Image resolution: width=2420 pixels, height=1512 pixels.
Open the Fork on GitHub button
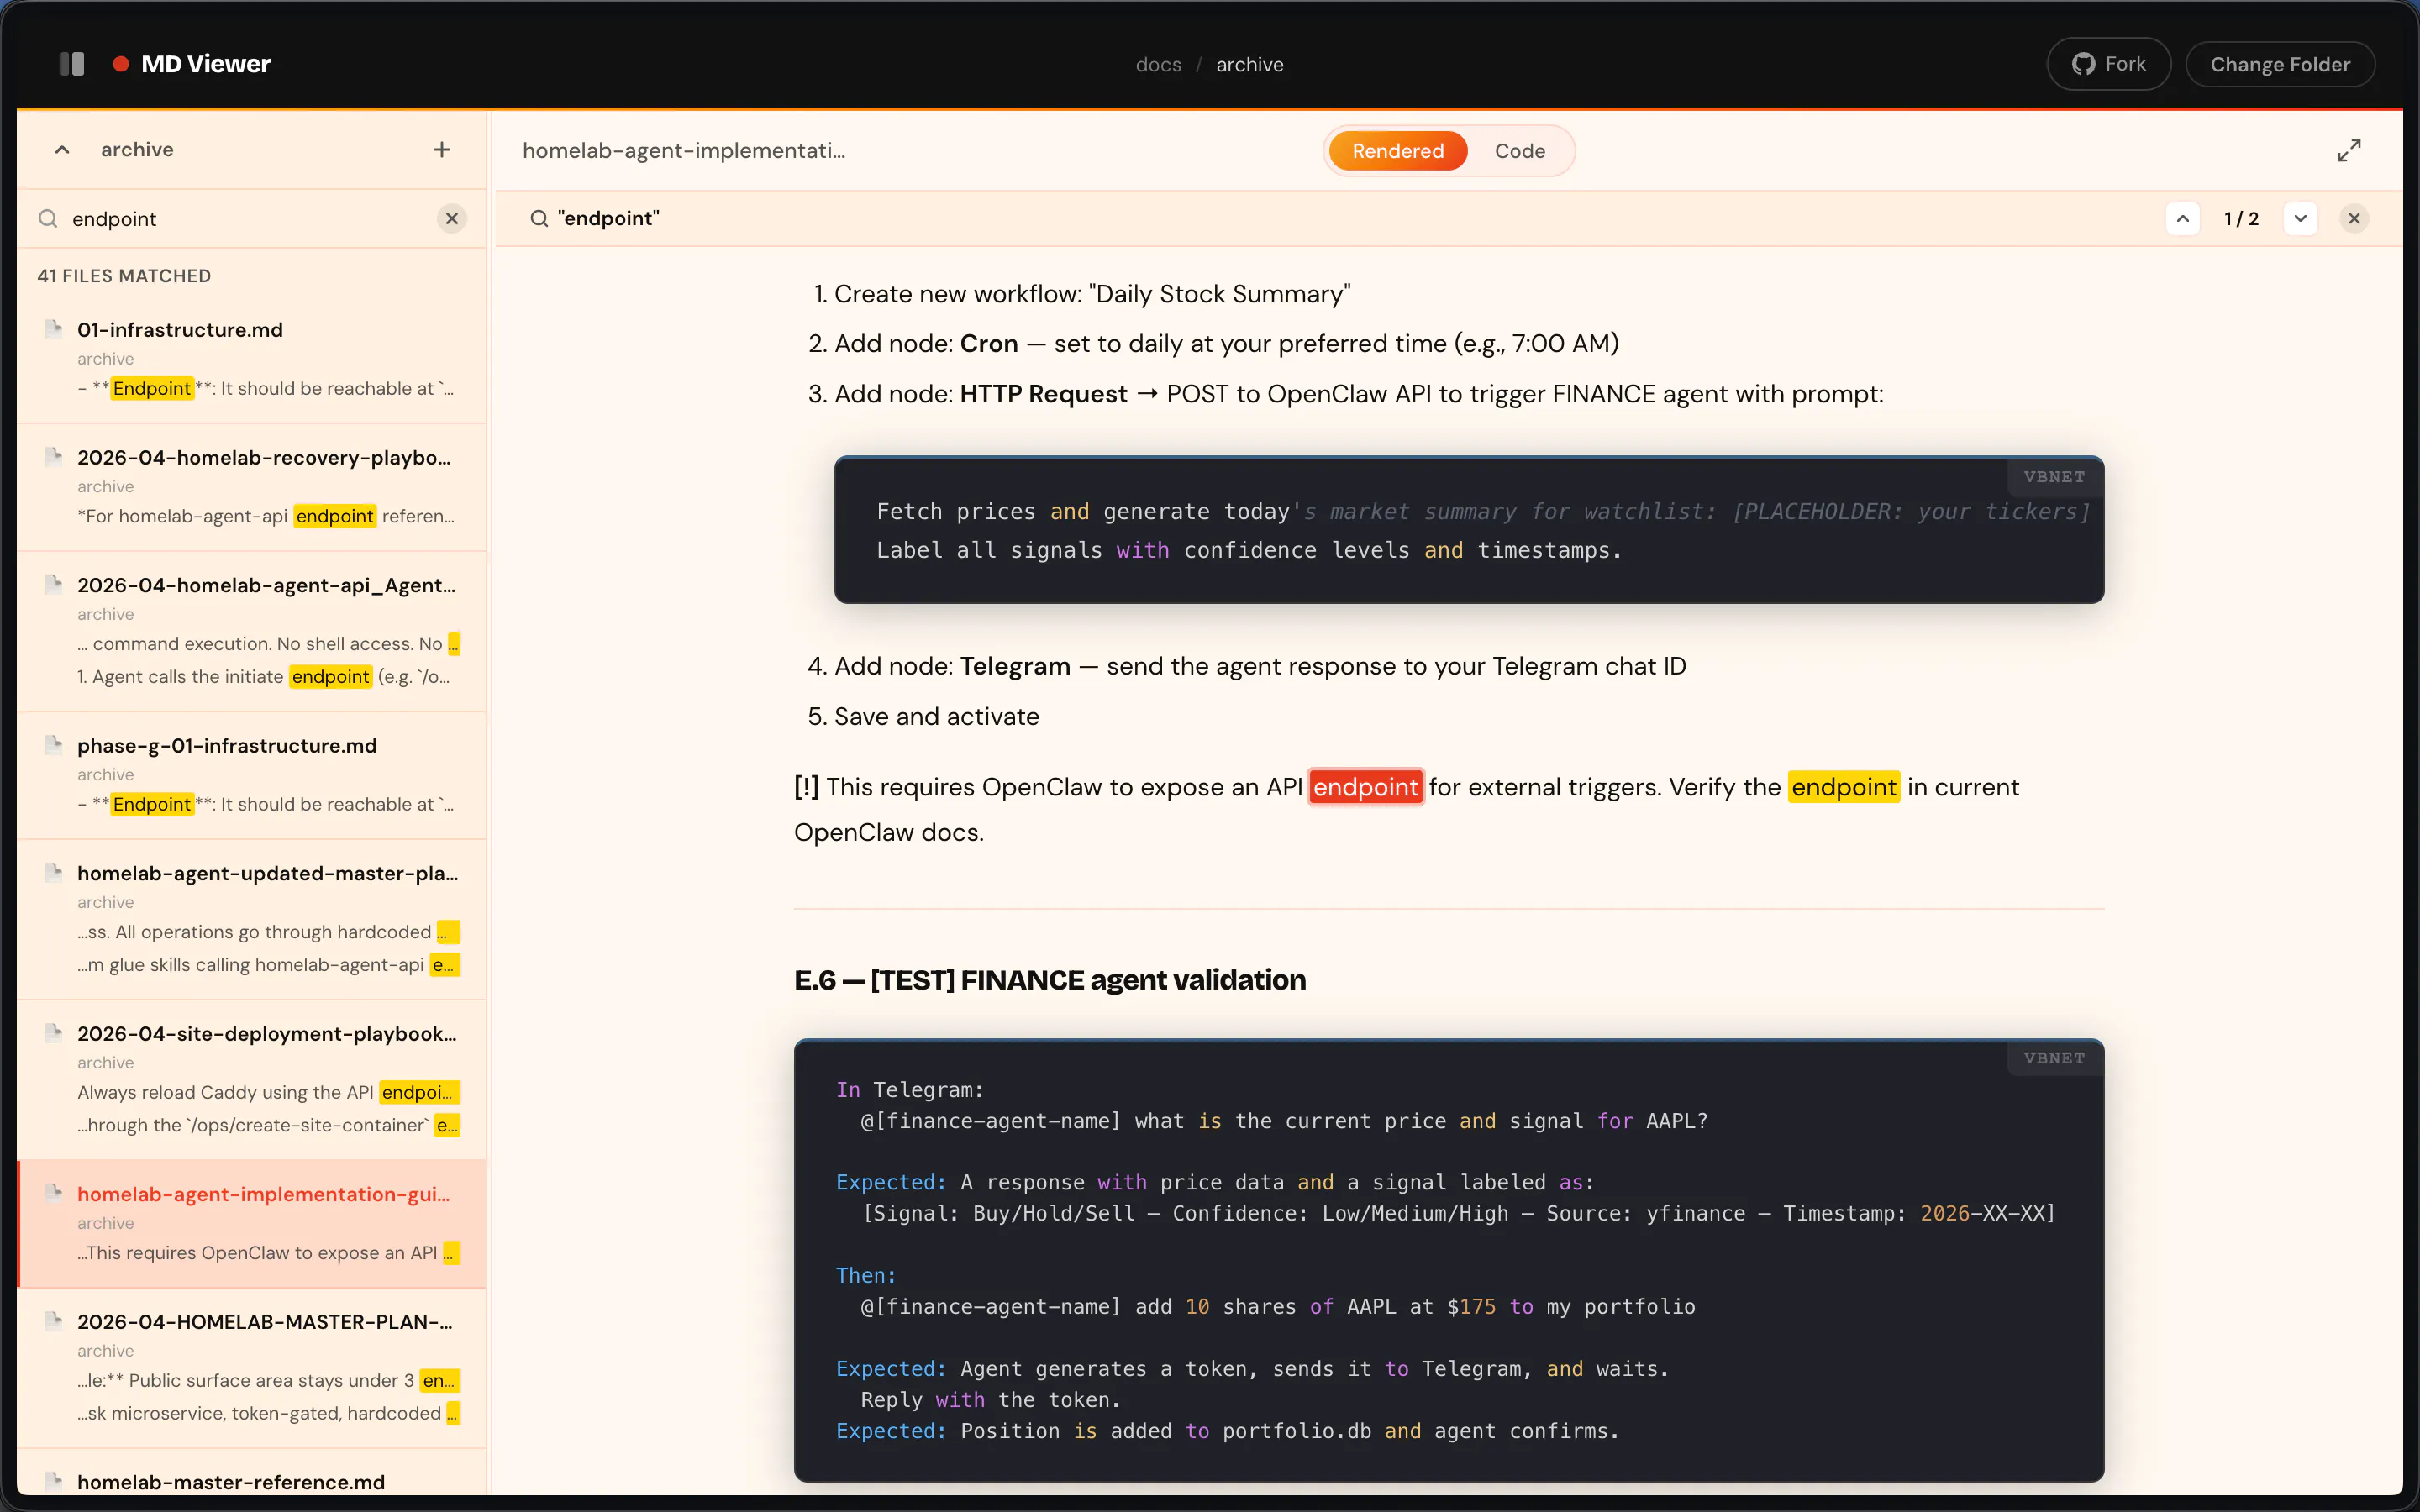pos(2108,64)
